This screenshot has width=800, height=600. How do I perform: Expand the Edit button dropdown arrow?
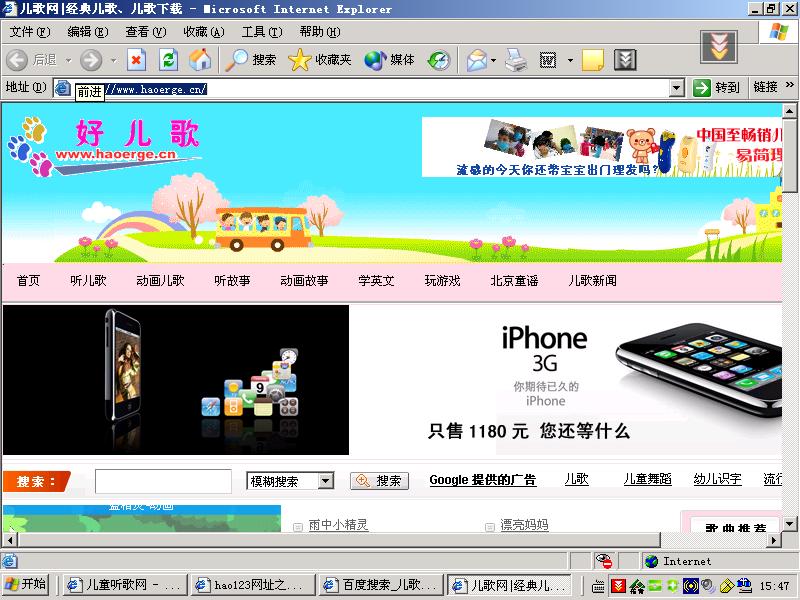570,60
